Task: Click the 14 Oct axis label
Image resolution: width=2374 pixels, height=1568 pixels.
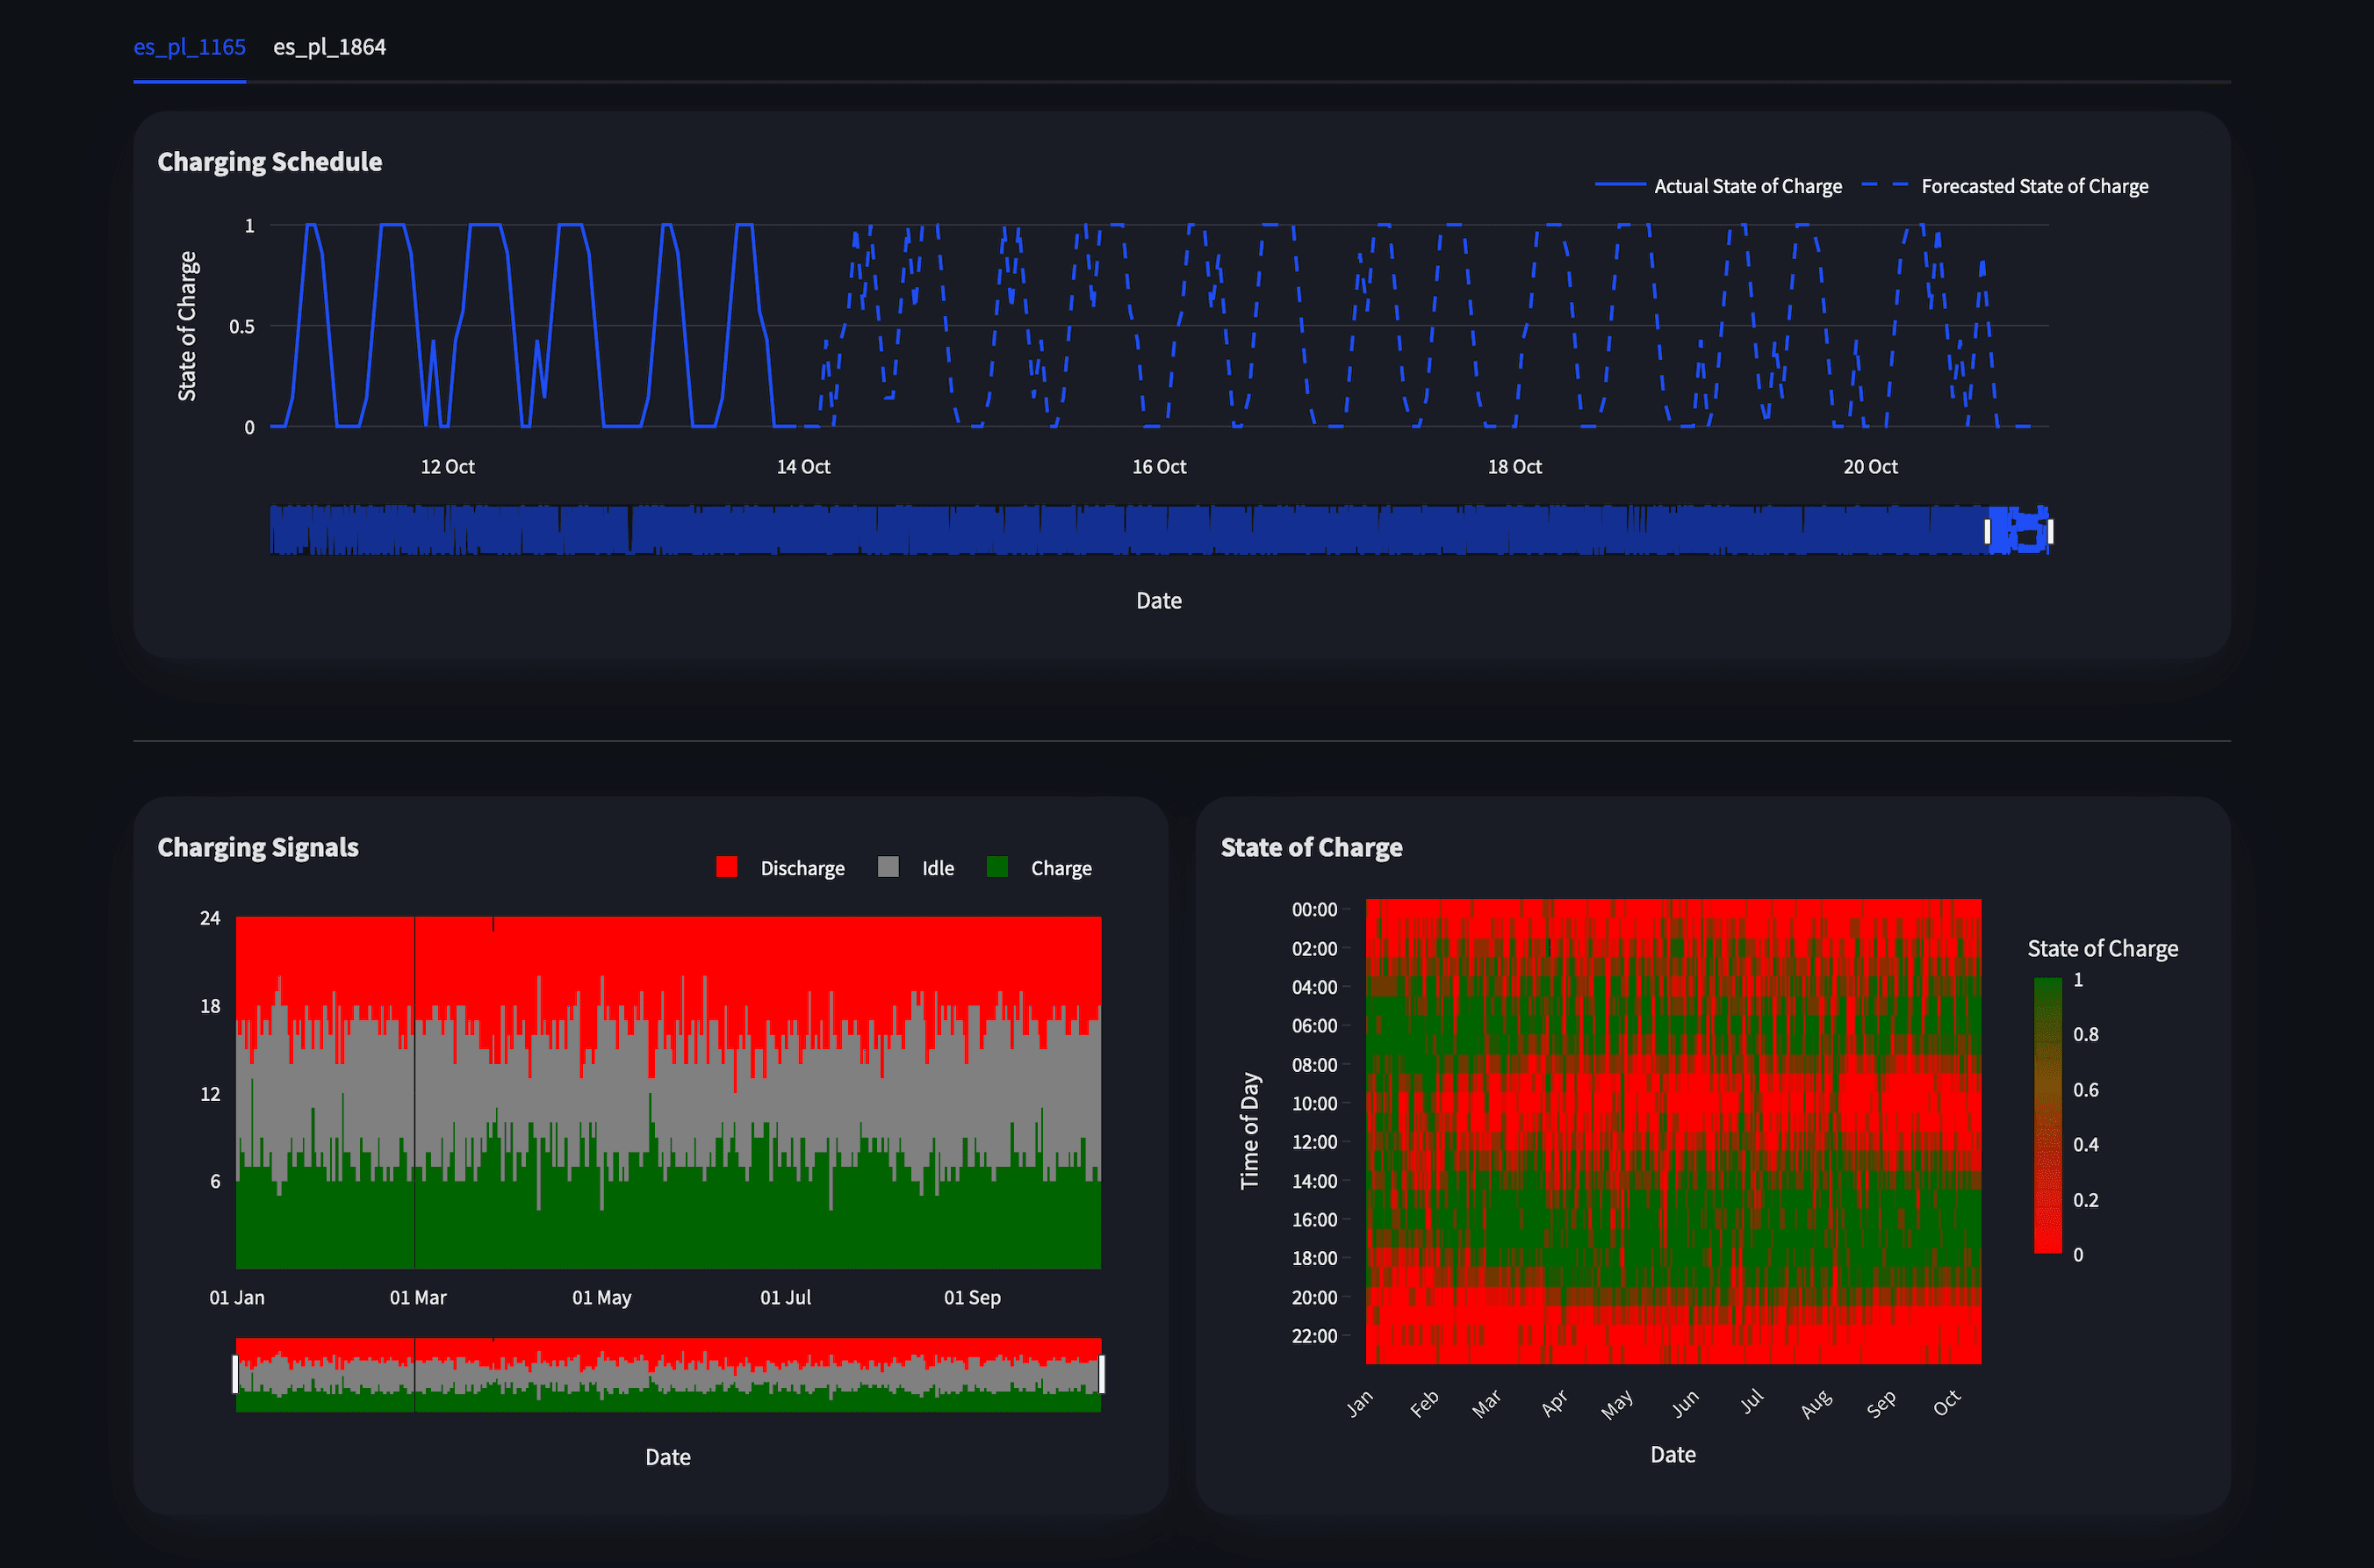Action: coord(803,467)
